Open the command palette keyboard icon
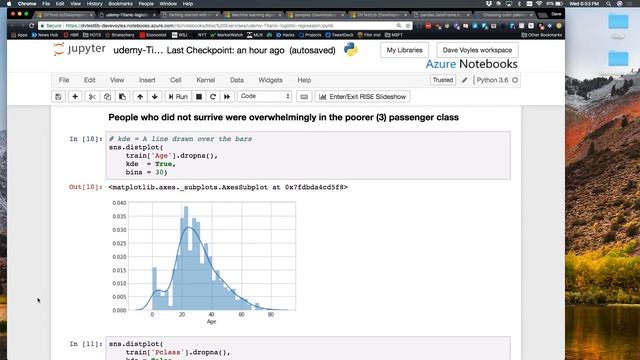 (304, 97)
